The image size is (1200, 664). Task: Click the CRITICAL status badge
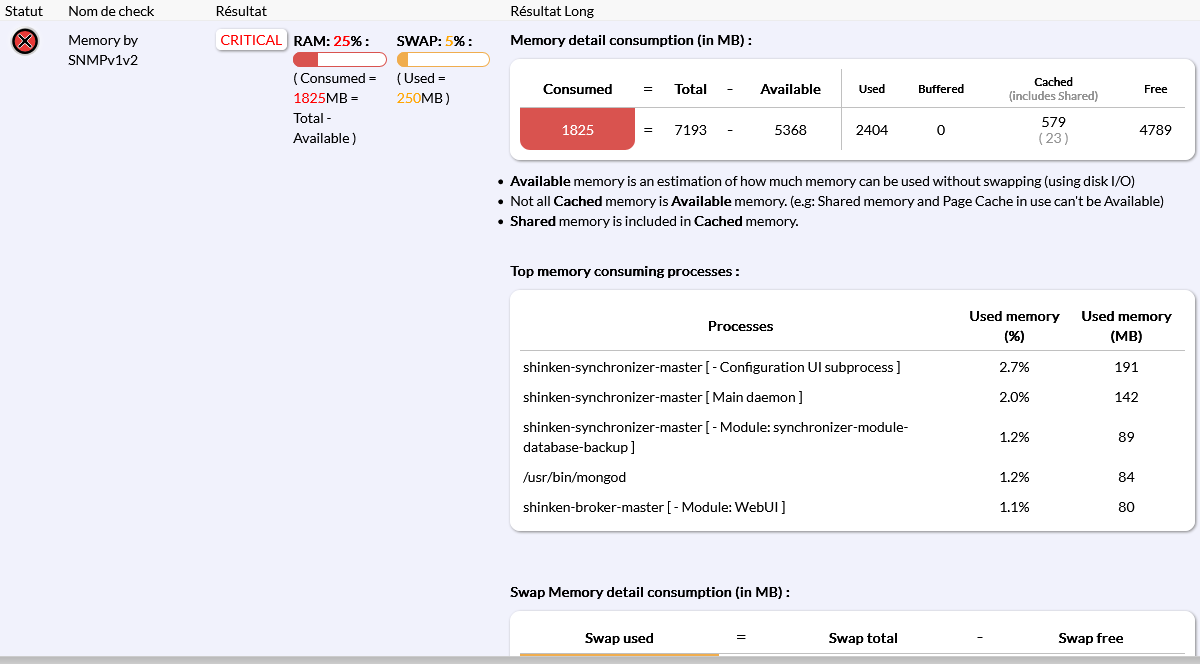pyautogui.click(x=251, y=40)
